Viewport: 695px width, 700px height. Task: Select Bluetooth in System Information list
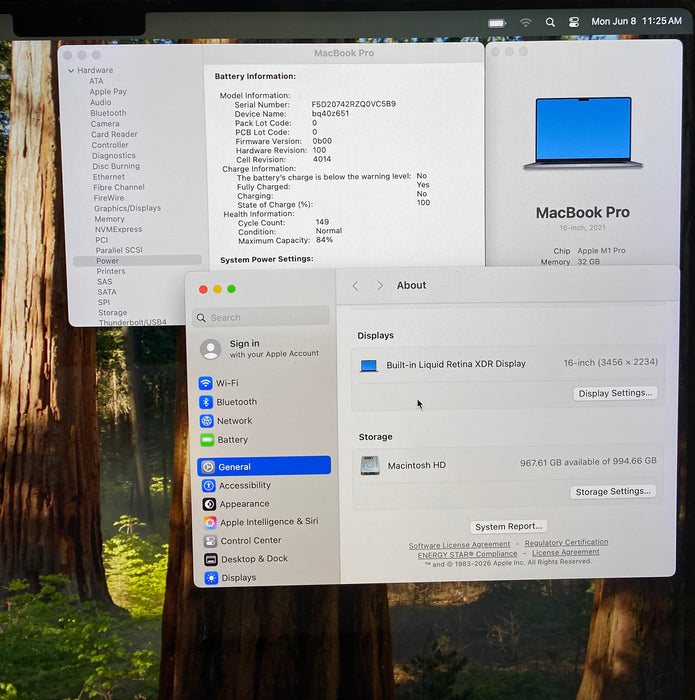click(x=108, y=113)
